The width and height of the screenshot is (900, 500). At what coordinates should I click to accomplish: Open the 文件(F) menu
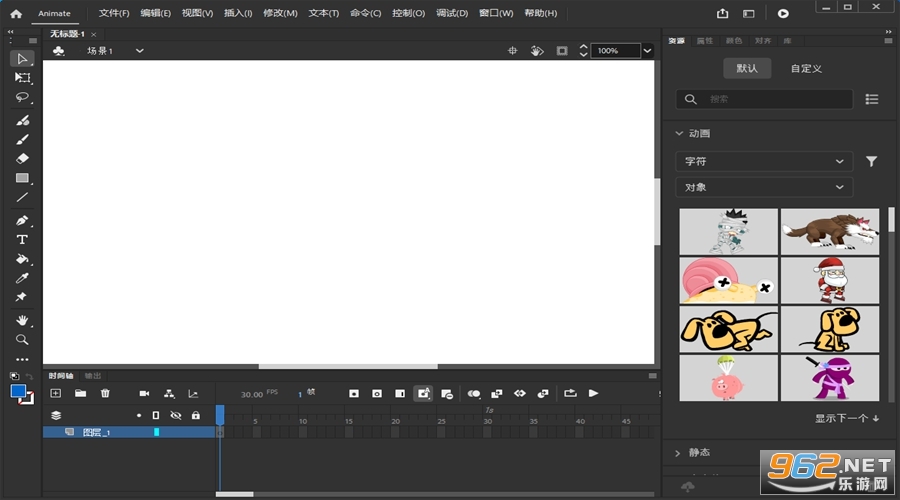pos(114,13)
